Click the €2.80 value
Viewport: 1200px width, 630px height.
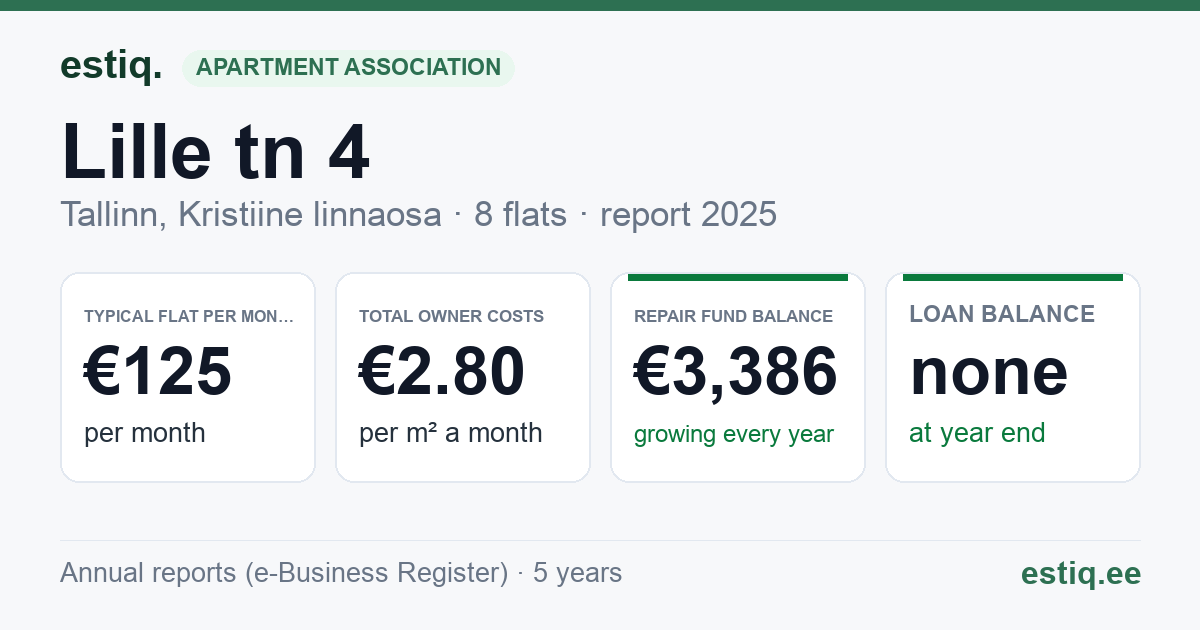[x=442, y=371]
